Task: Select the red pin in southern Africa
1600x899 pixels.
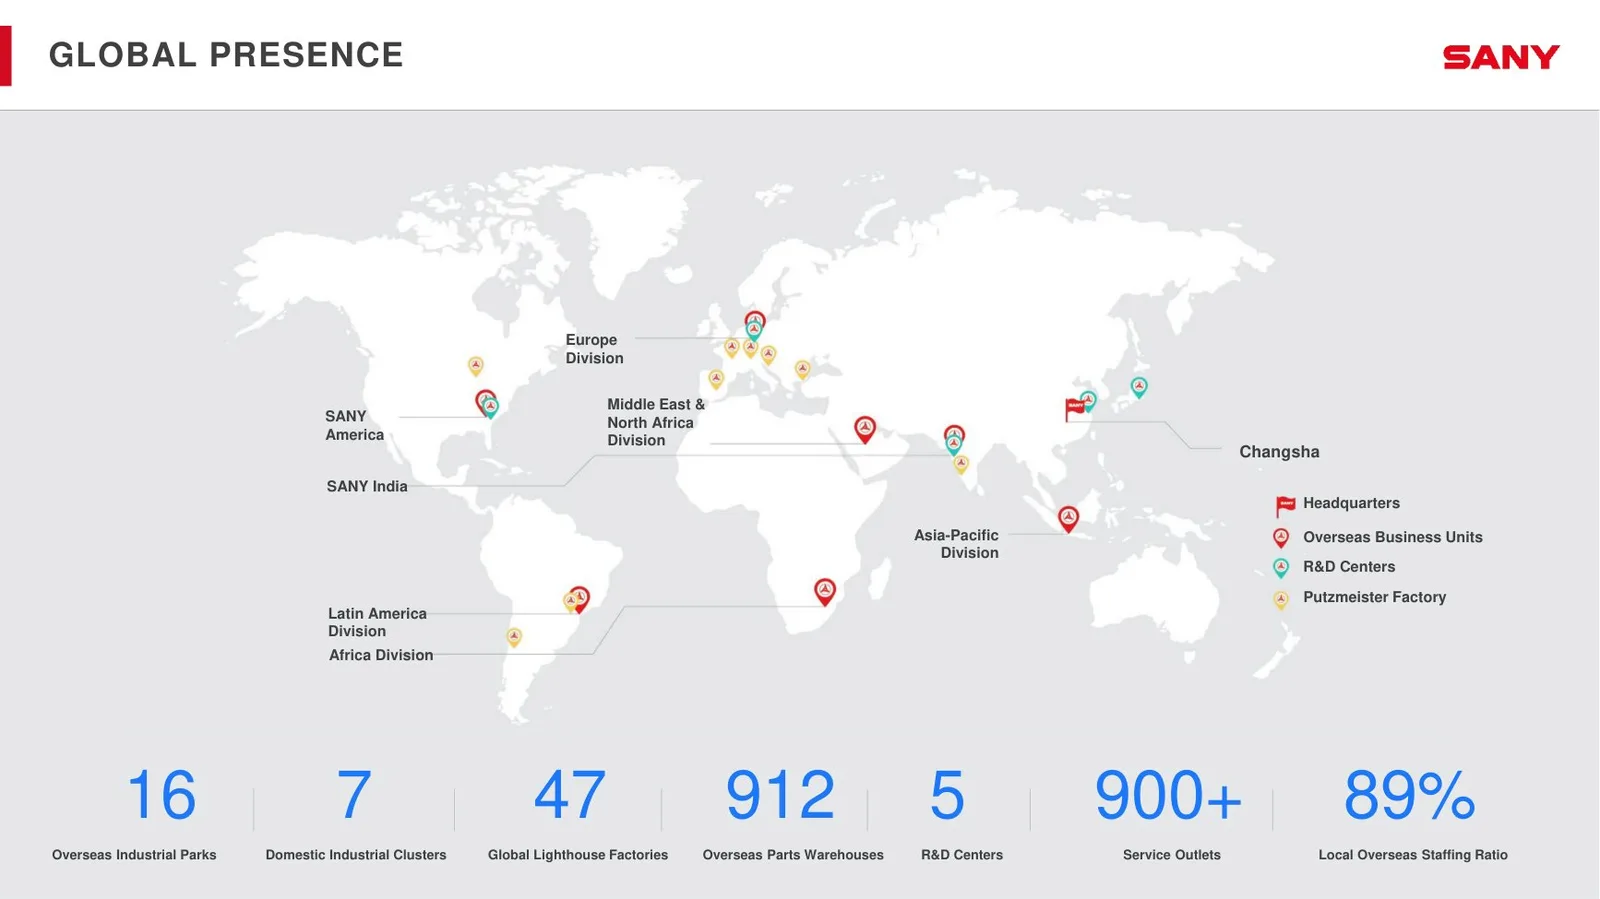Action: 825,592
